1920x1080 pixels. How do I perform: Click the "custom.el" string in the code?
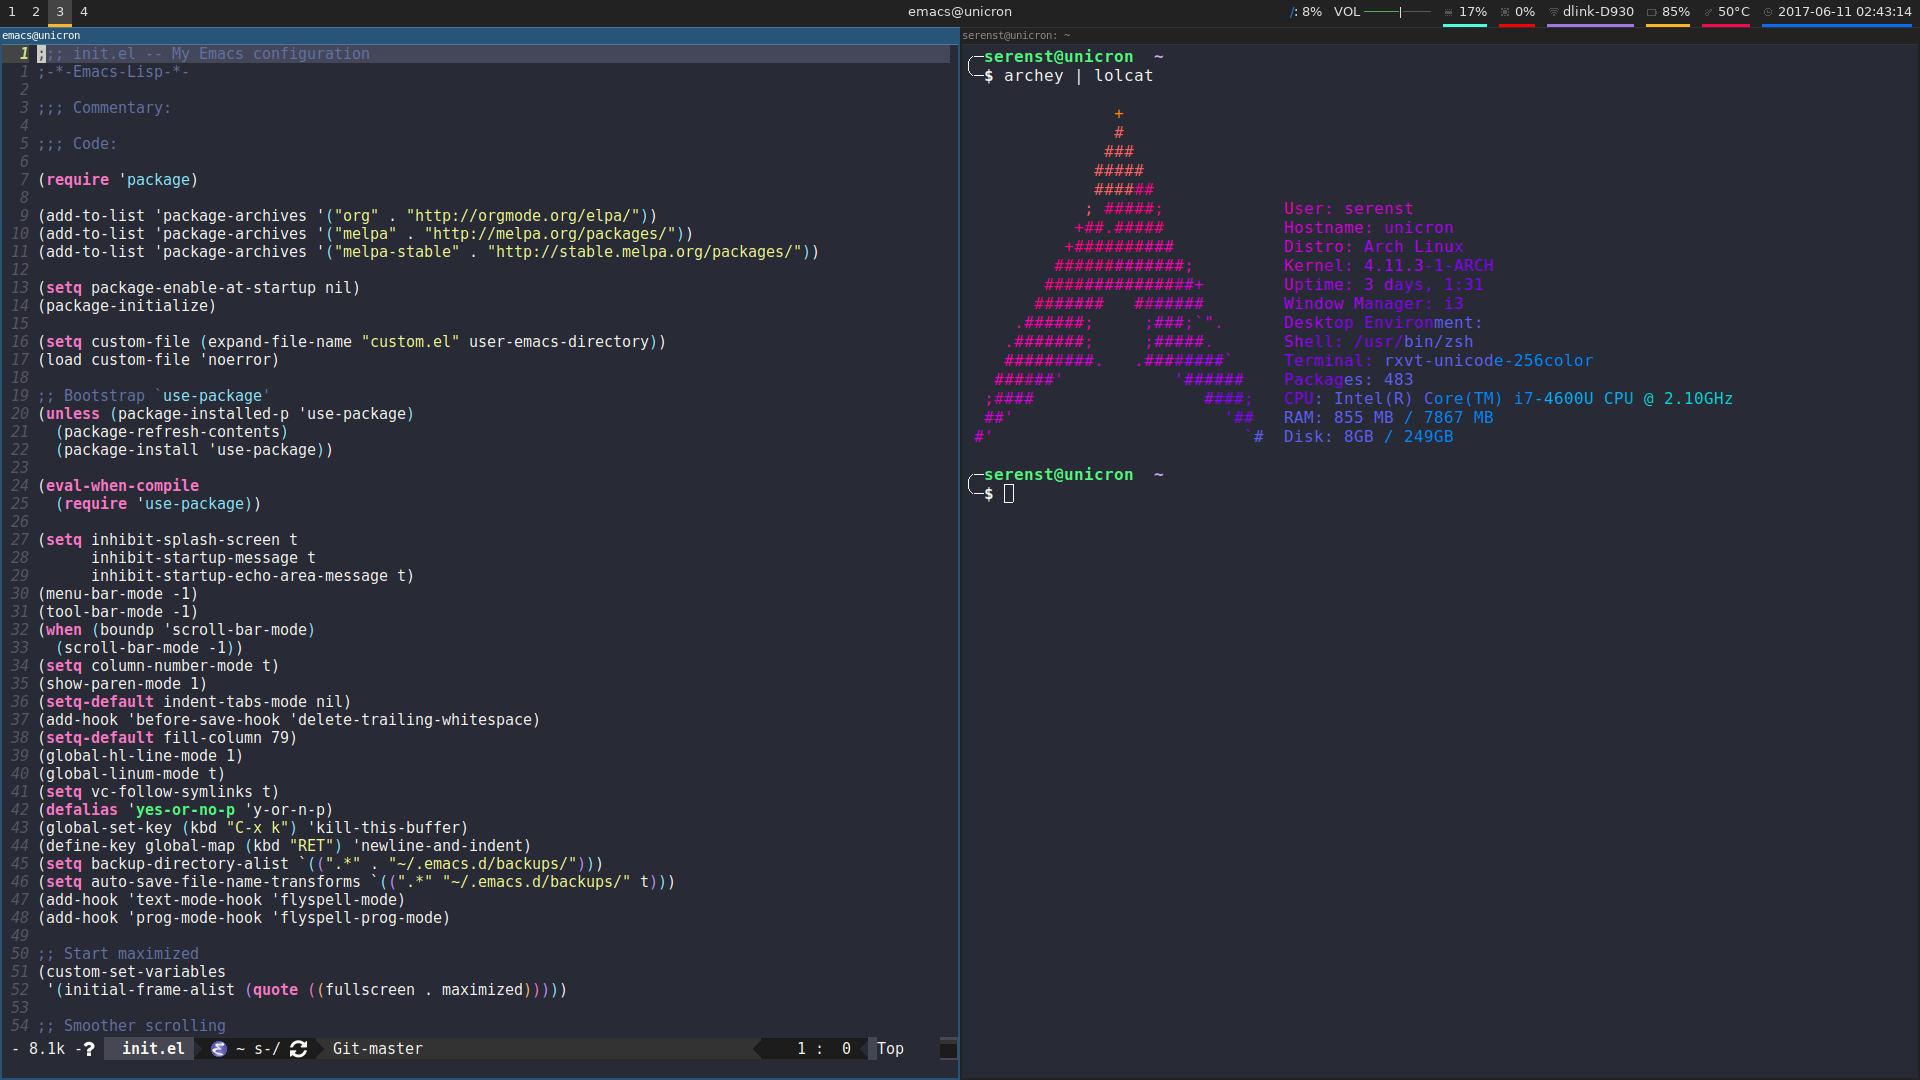(411, 342)
